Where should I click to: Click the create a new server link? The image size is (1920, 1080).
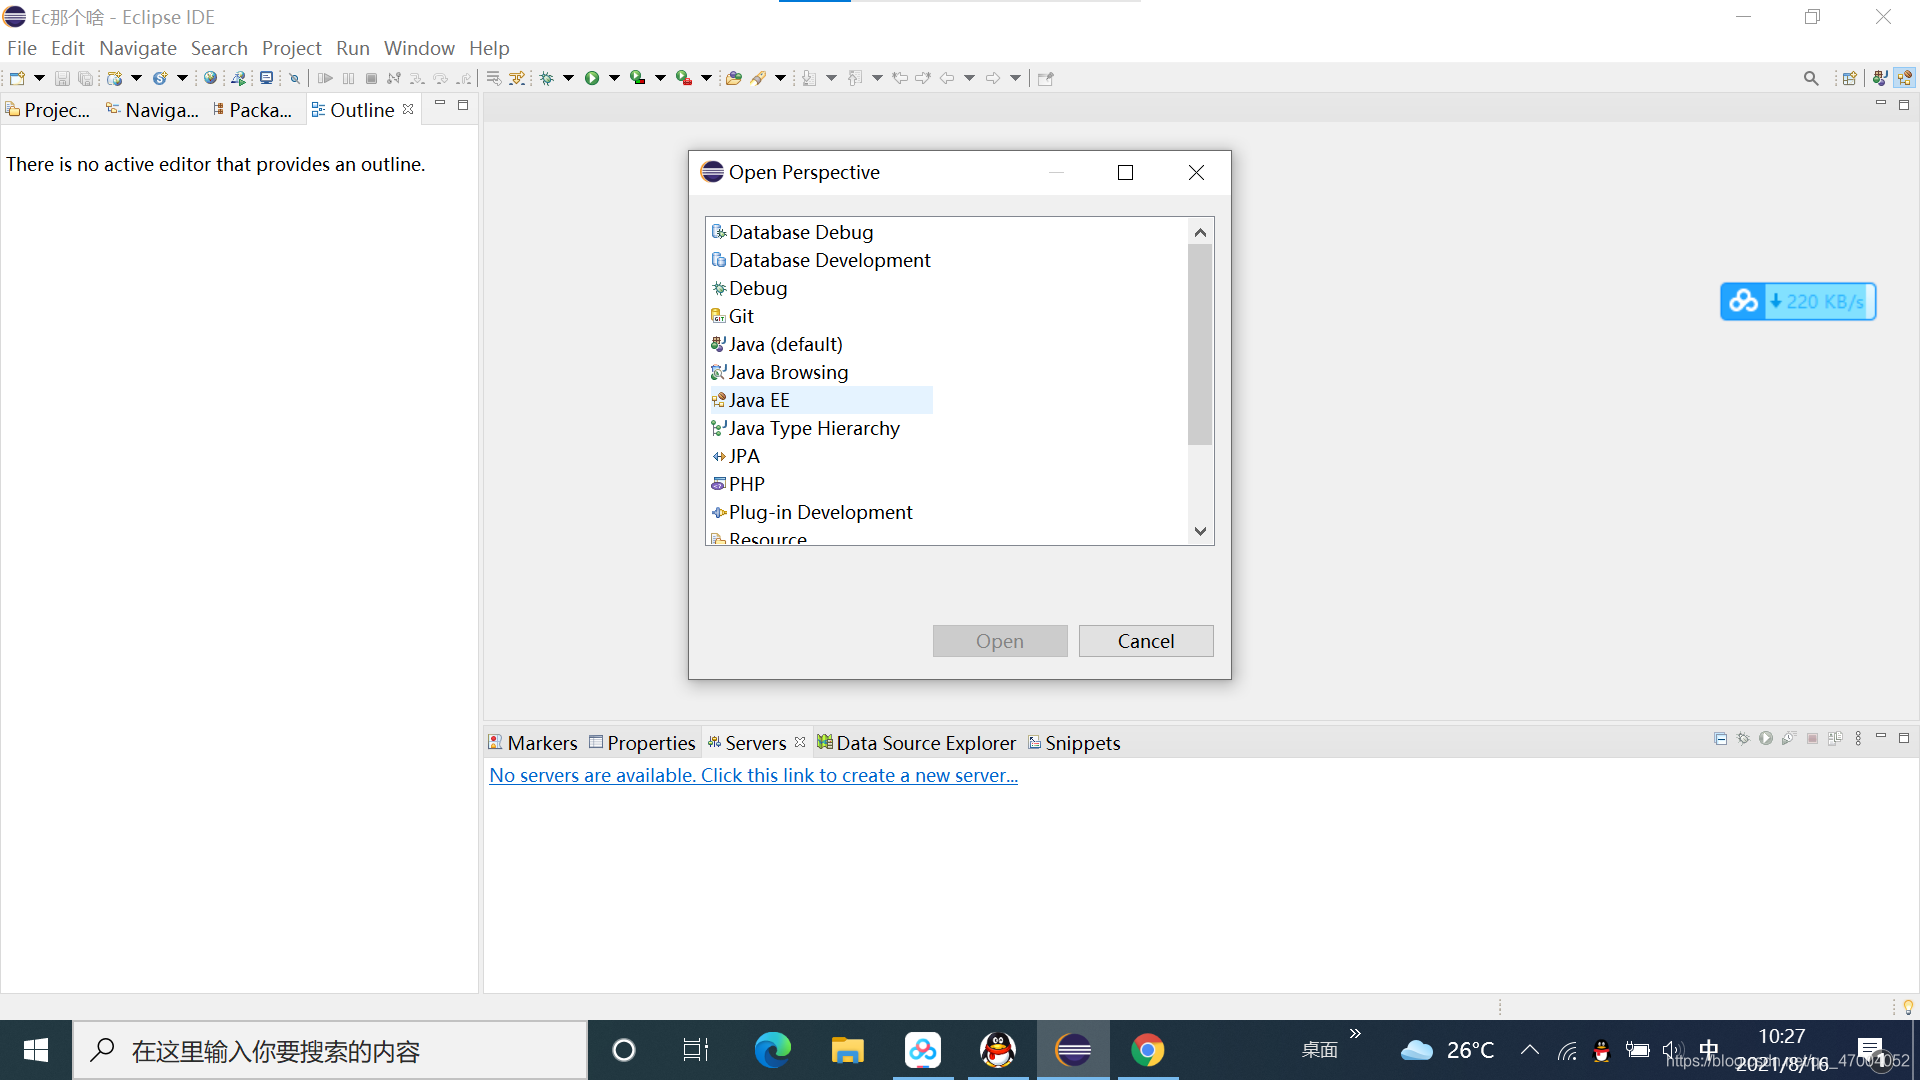[753, 775]
